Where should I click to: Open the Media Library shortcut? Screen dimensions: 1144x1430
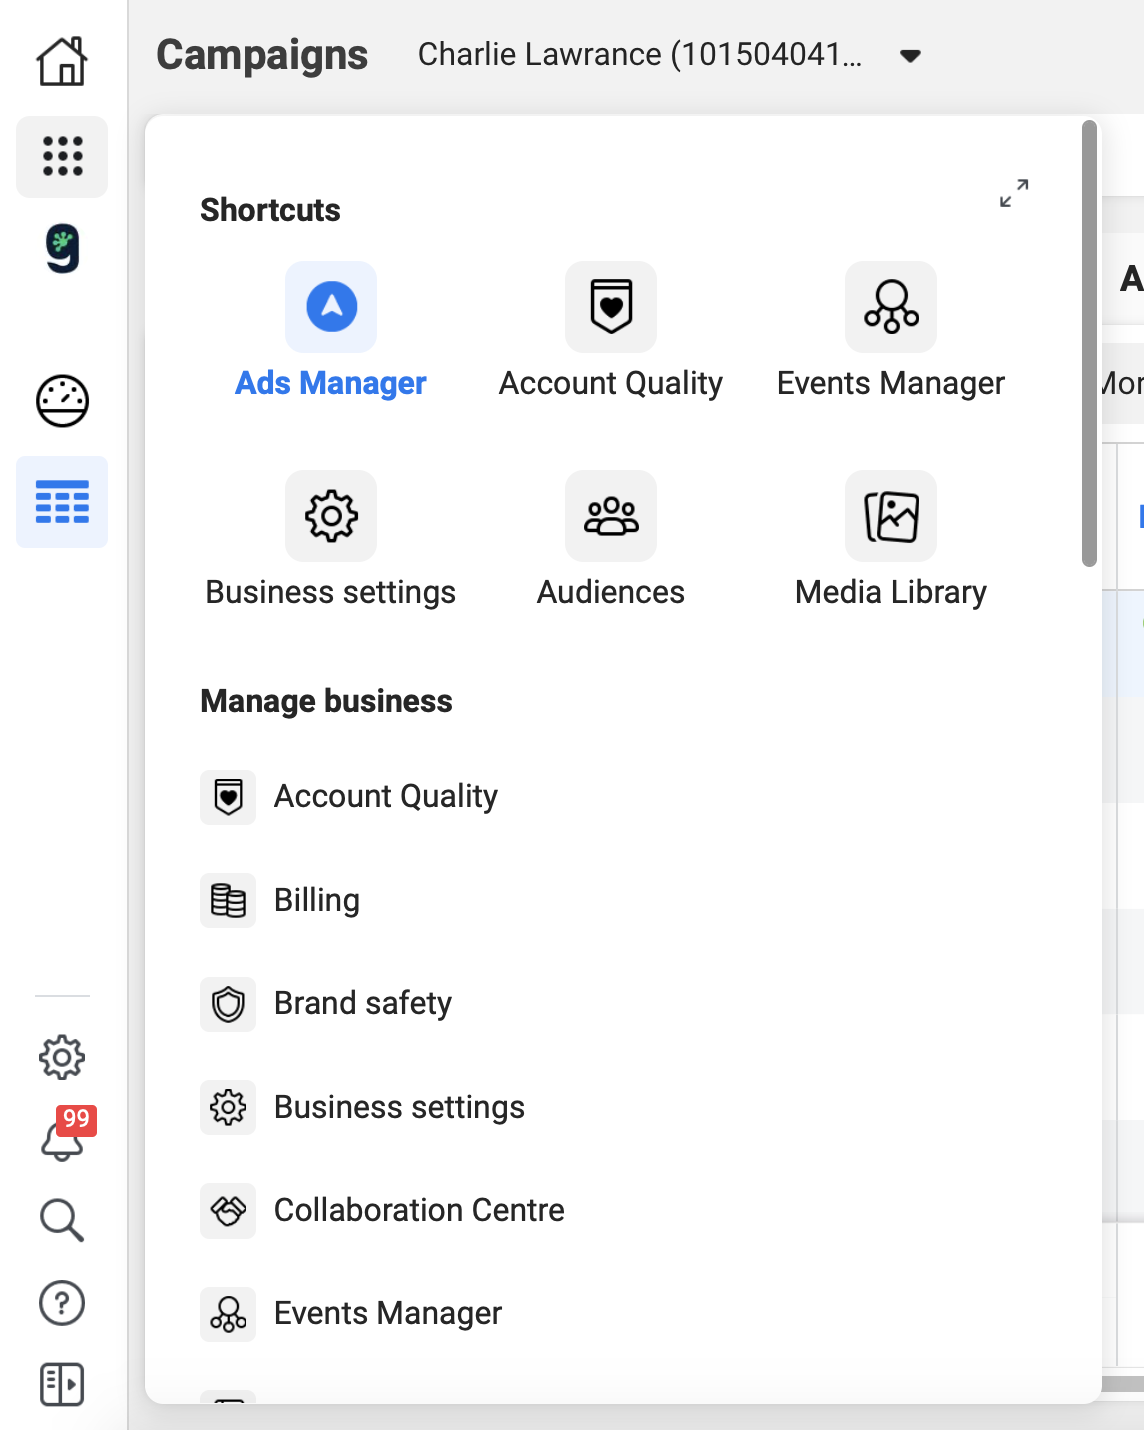[x=890, y=516]
